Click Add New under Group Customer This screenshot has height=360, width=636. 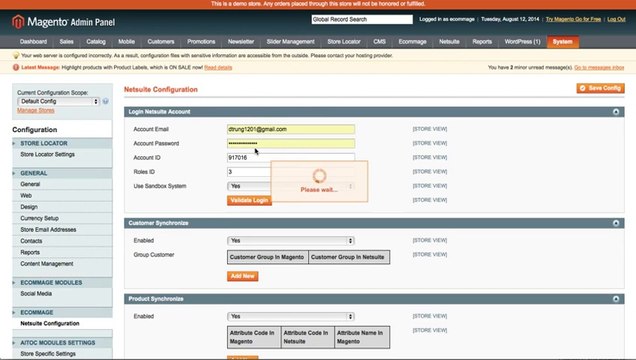[243, 276]
